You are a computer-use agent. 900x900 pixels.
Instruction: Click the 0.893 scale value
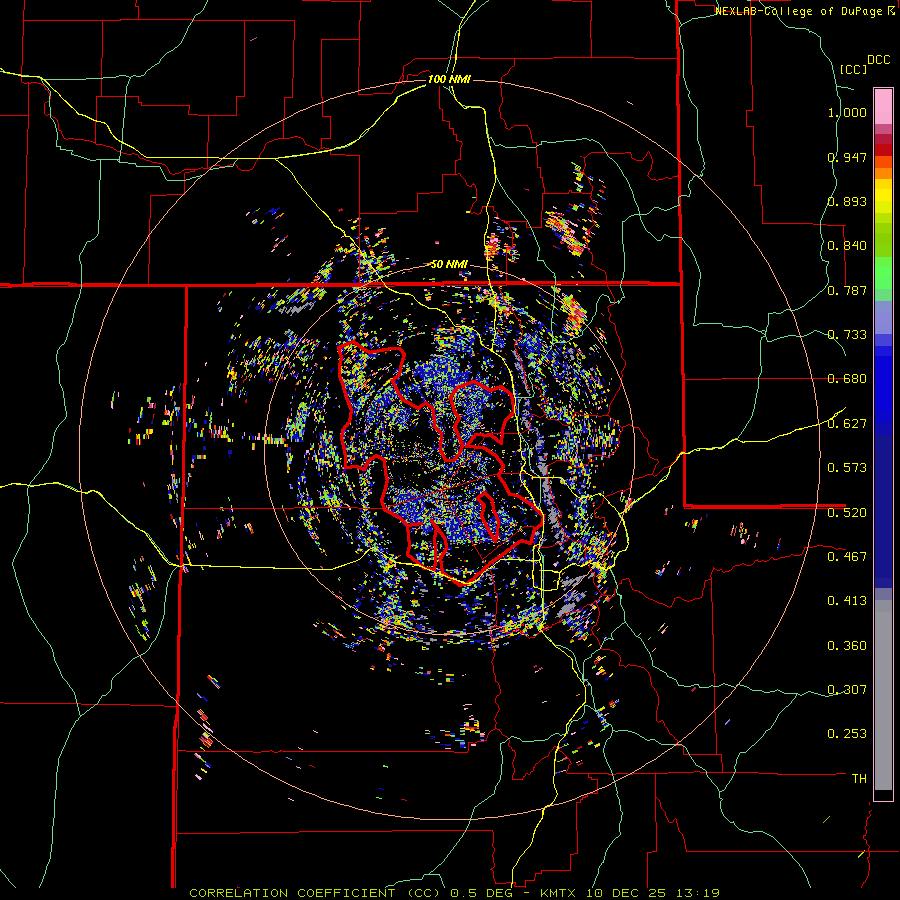(847, 201)
